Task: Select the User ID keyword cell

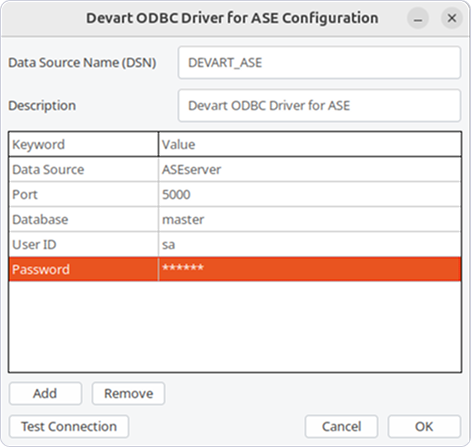Action: click(83, 244)
